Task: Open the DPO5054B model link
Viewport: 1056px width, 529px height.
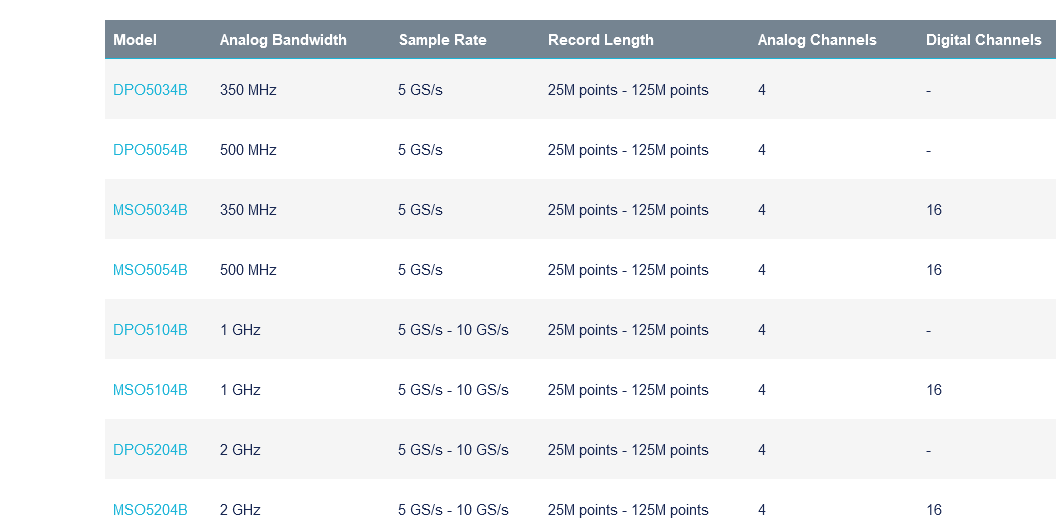Action: tap(150, 150)
